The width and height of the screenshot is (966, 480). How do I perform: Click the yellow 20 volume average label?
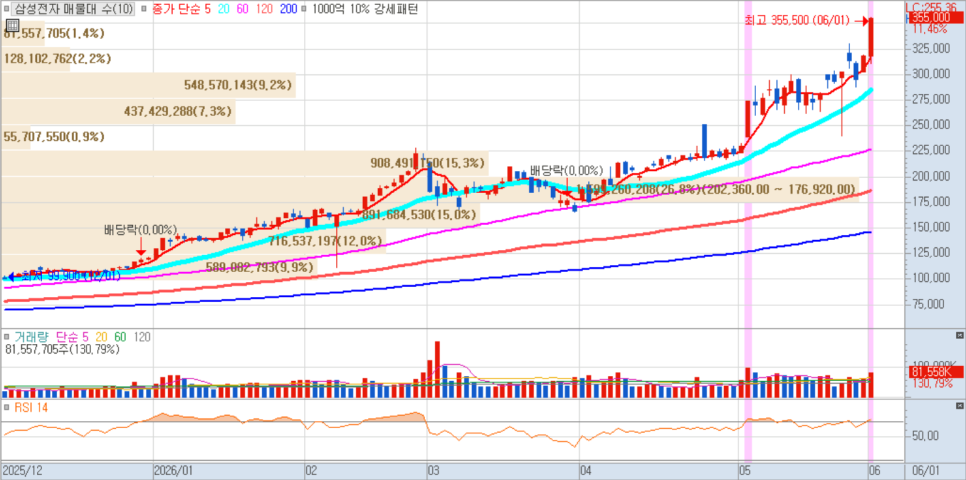(x=101, y=337)
